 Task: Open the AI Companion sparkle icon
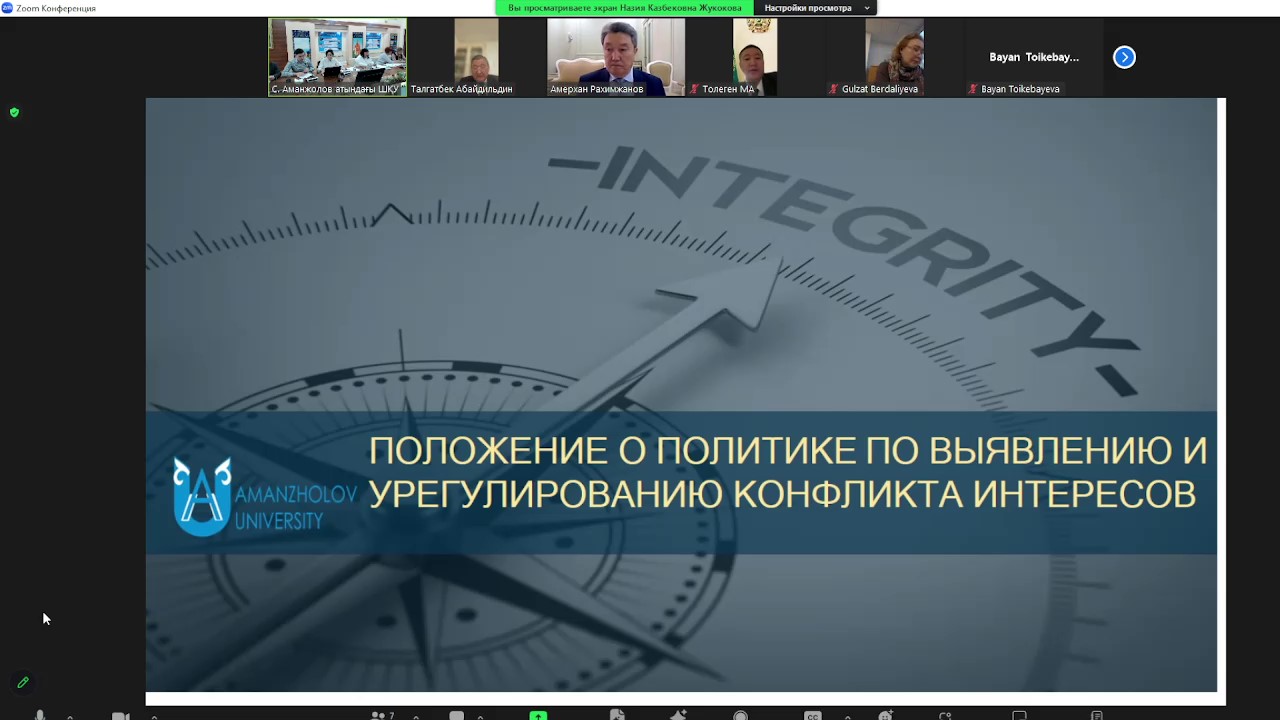pyautogui.click(x=679, y=715)
